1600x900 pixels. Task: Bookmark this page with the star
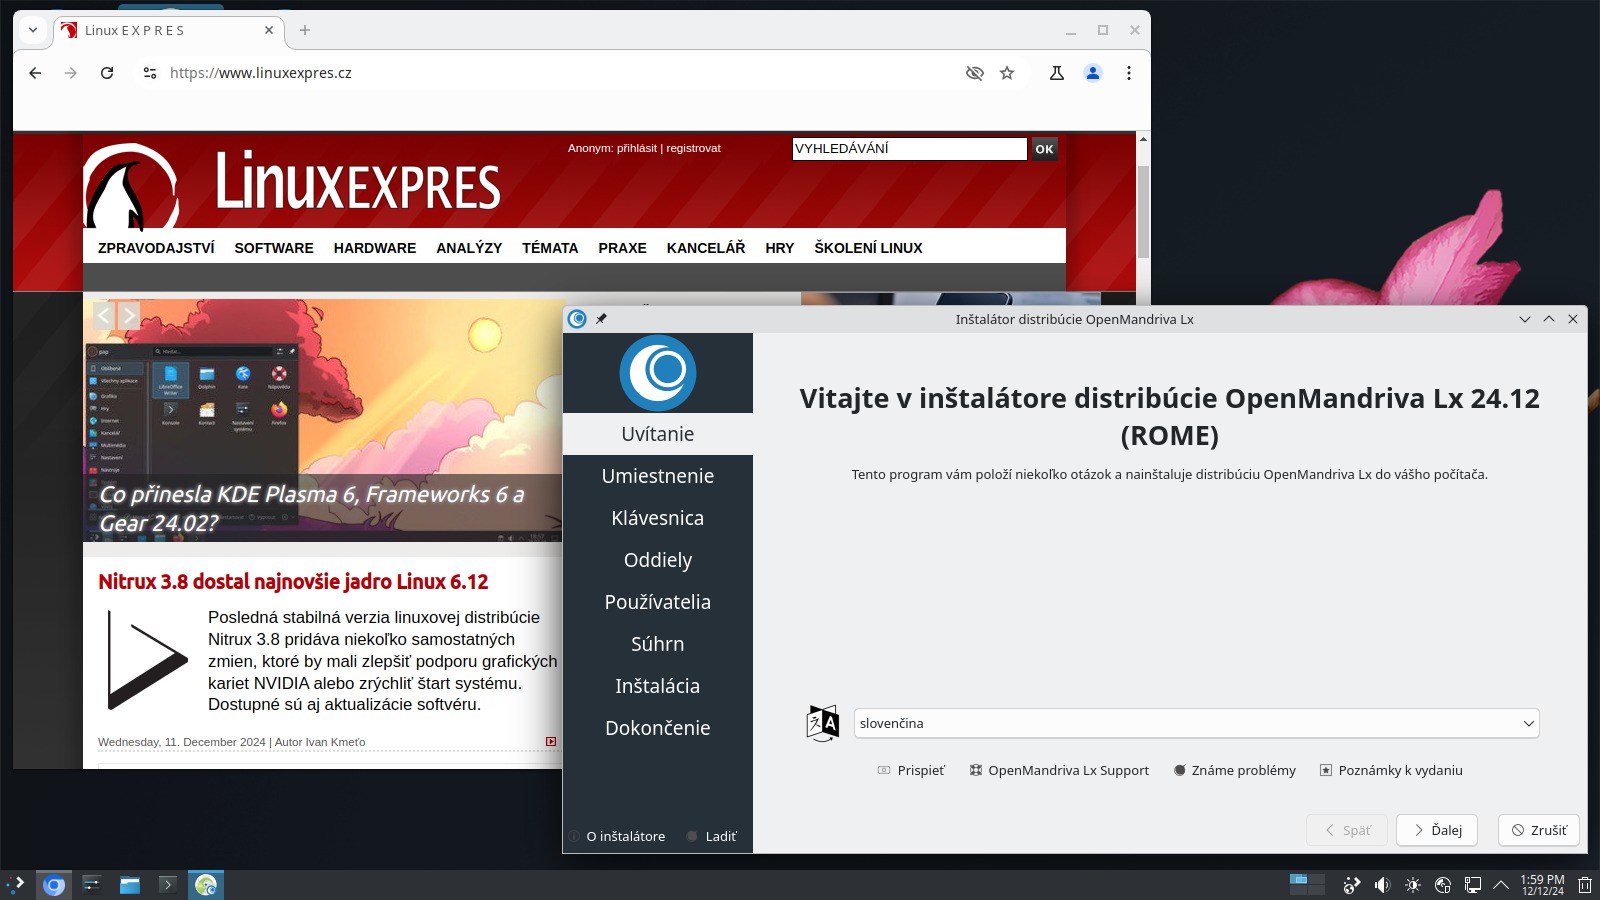[1007, 73]
